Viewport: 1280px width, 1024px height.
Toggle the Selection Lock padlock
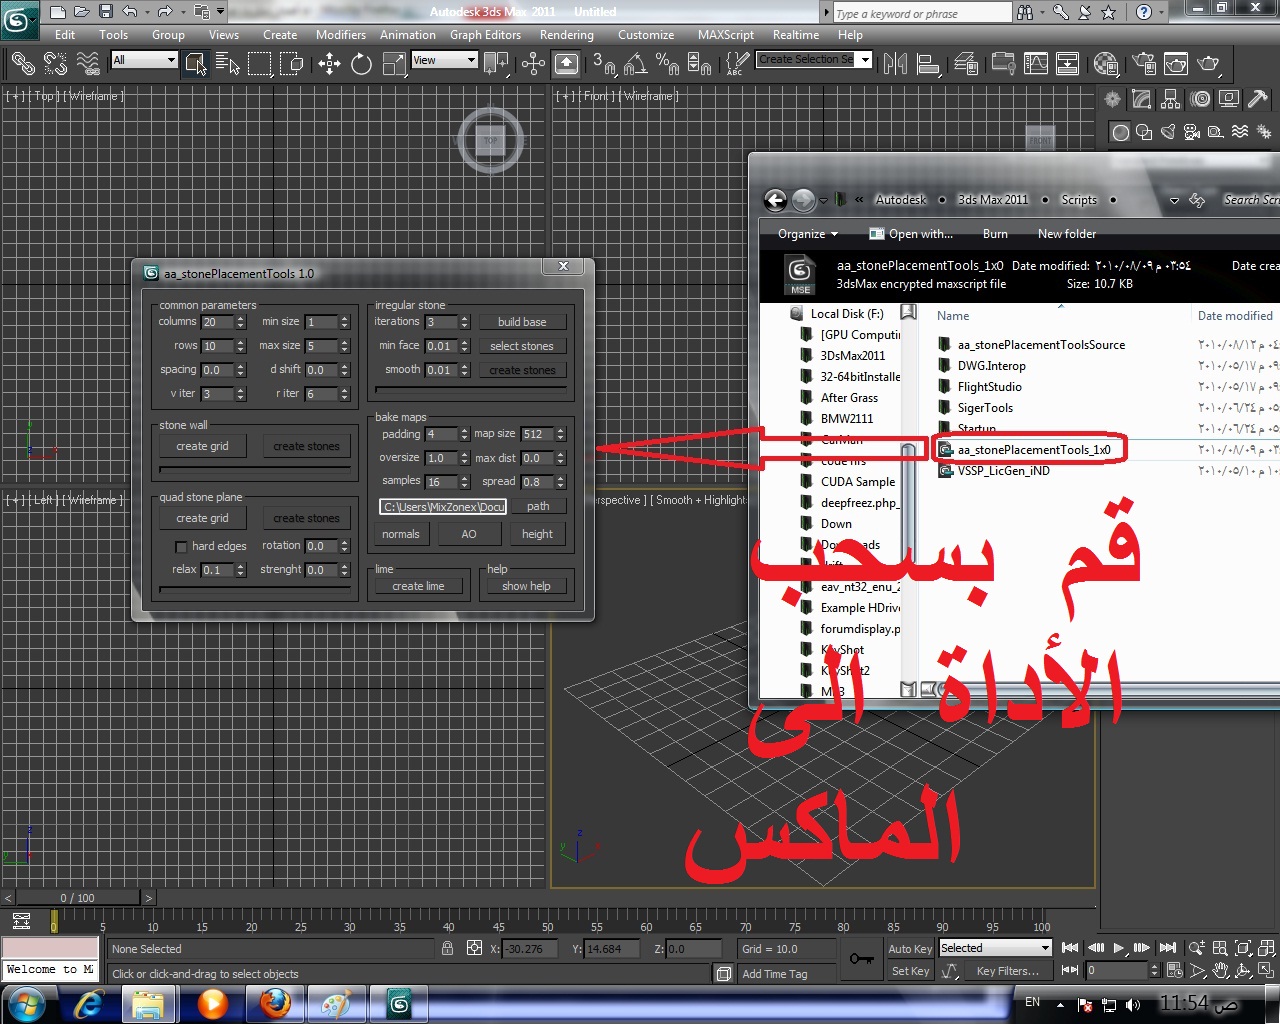click(447, 948)
